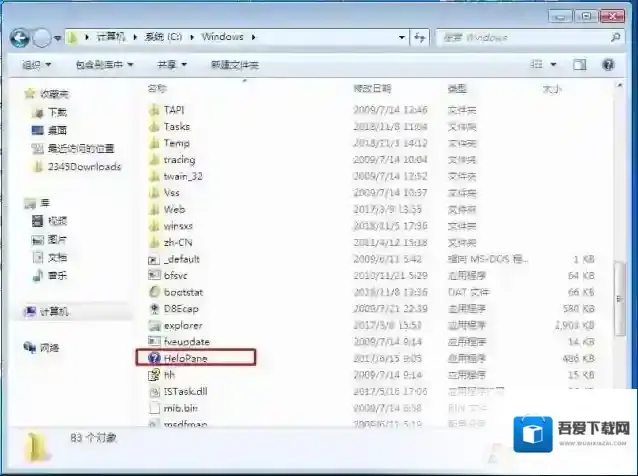Screen dimensions: 638x476
Task: Click the bootstat file icon
Action: 154,292
